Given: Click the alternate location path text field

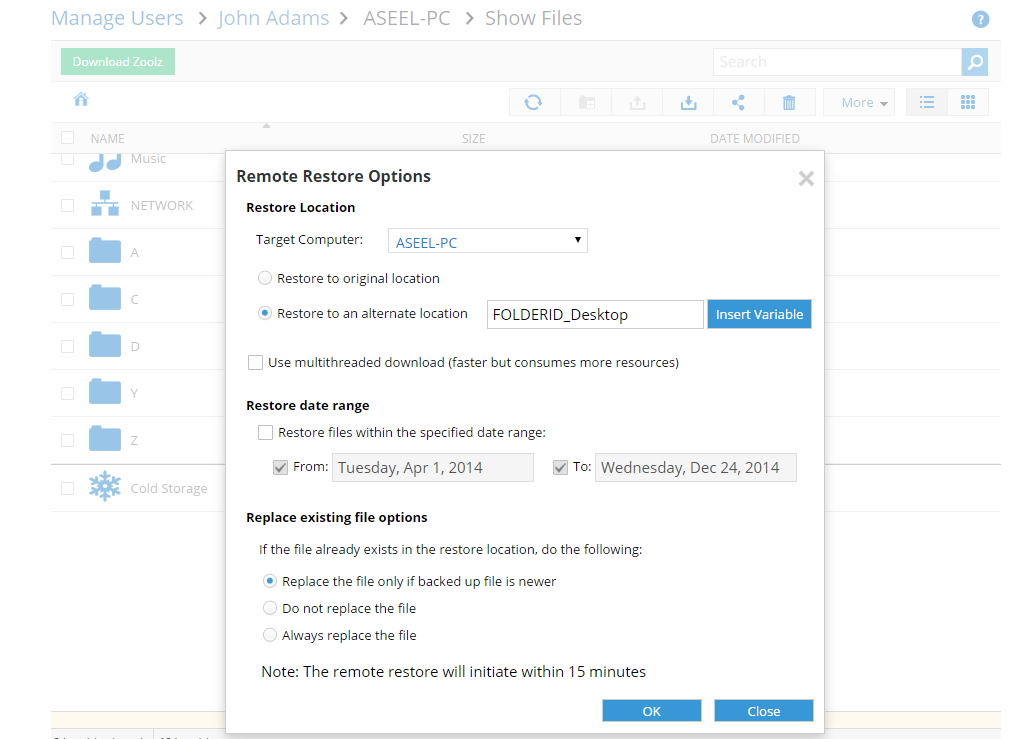Looking at the screenshot, I should (595, 314).
